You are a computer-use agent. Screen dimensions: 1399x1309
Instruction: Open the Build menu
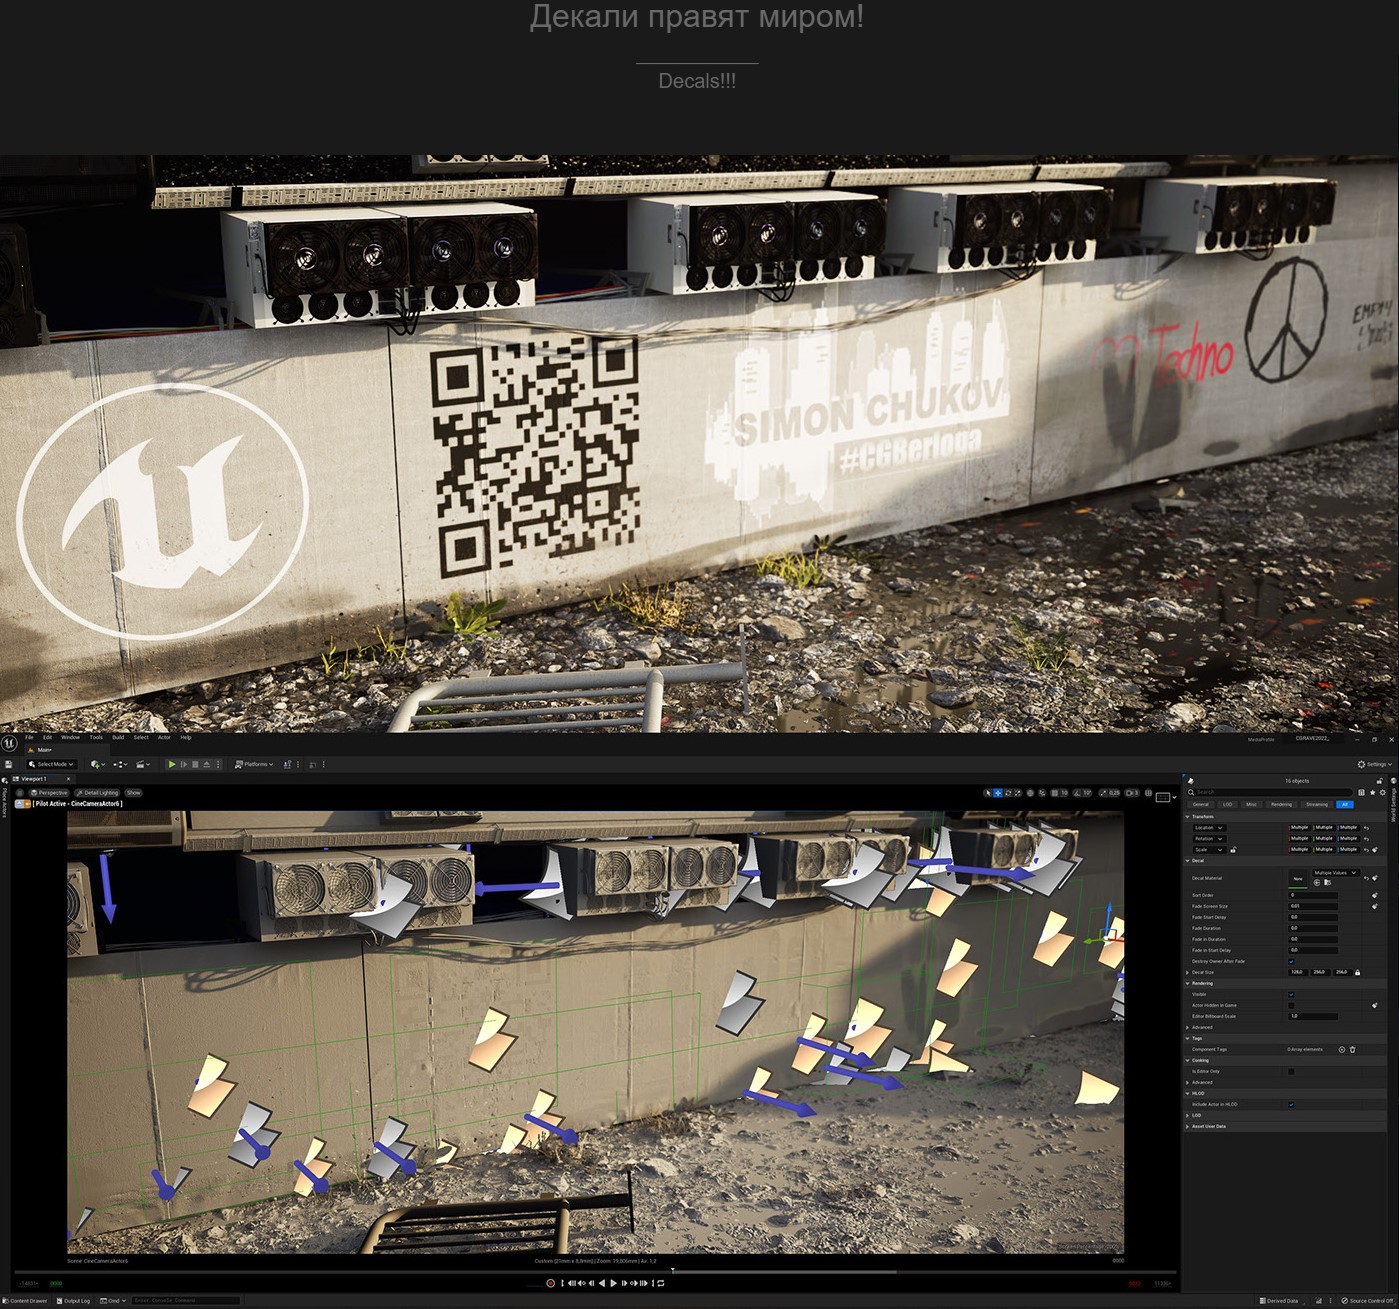[x=118, y=737]
